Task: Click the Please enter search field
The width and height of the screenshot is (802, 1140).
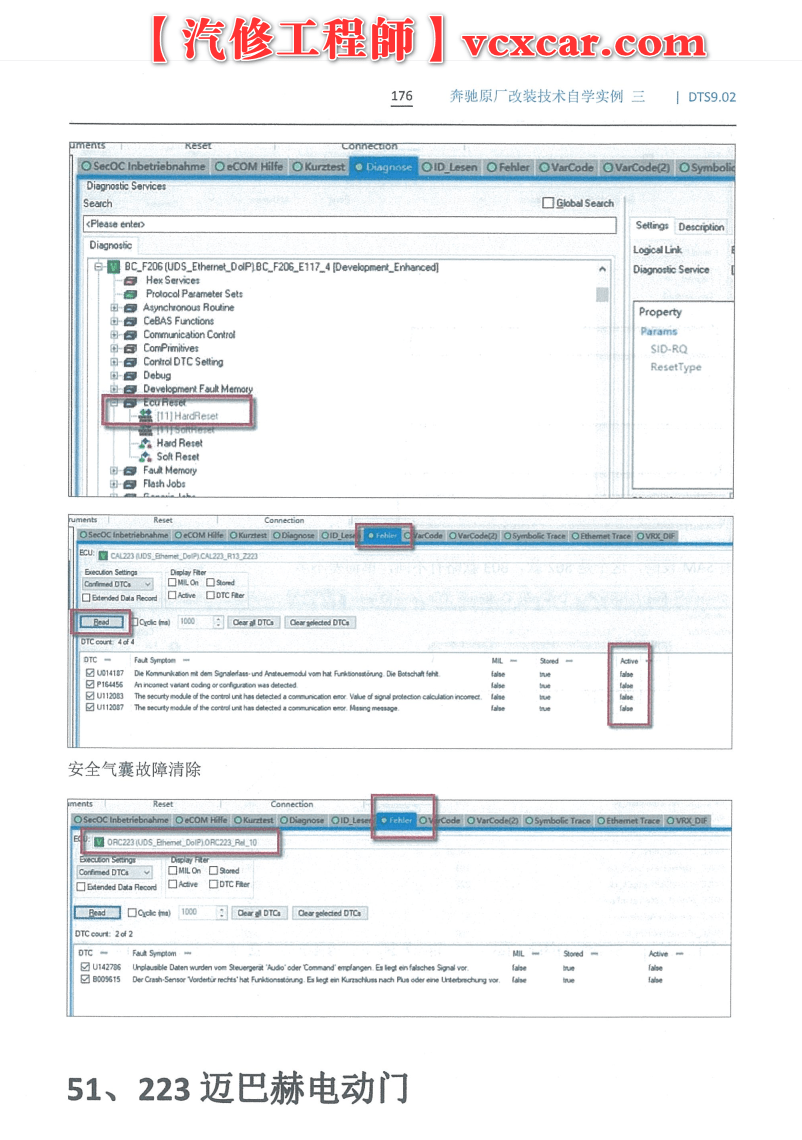Action: pos(349,225)
